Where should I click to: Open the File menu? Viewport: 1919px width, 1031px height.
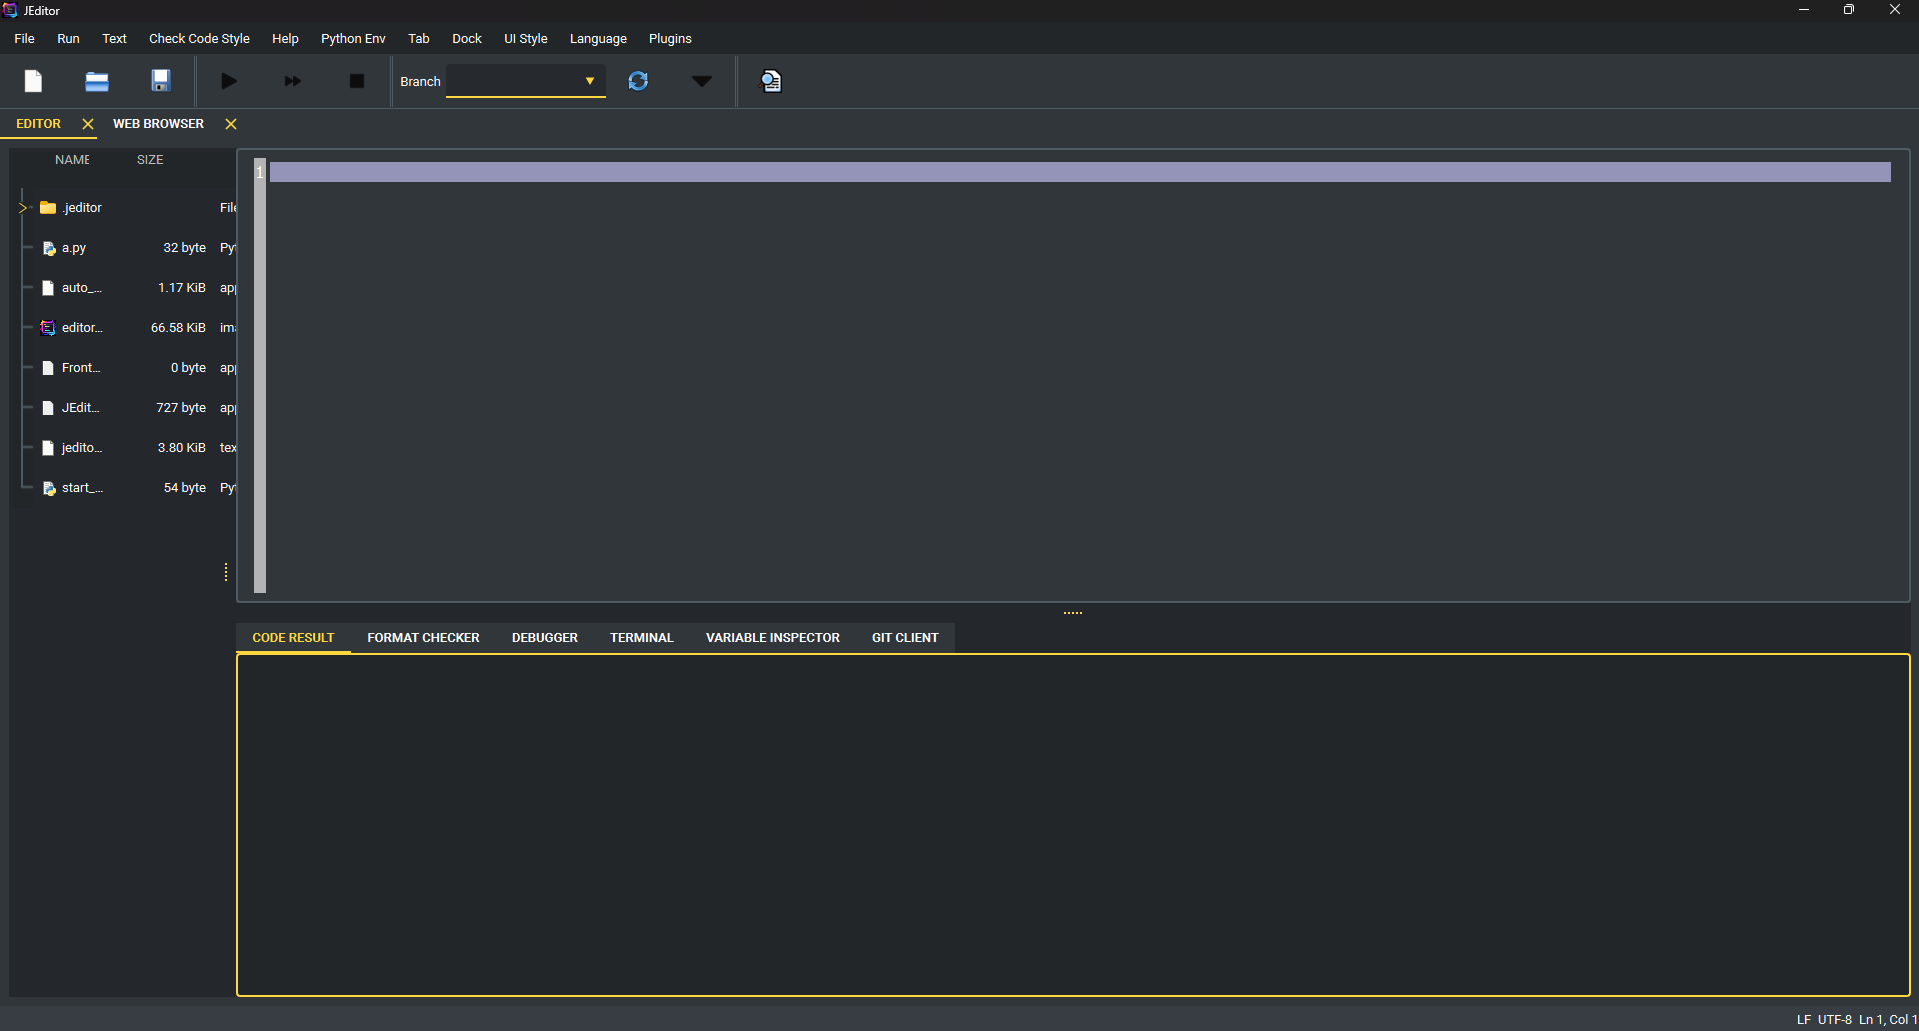coord(25,39)
